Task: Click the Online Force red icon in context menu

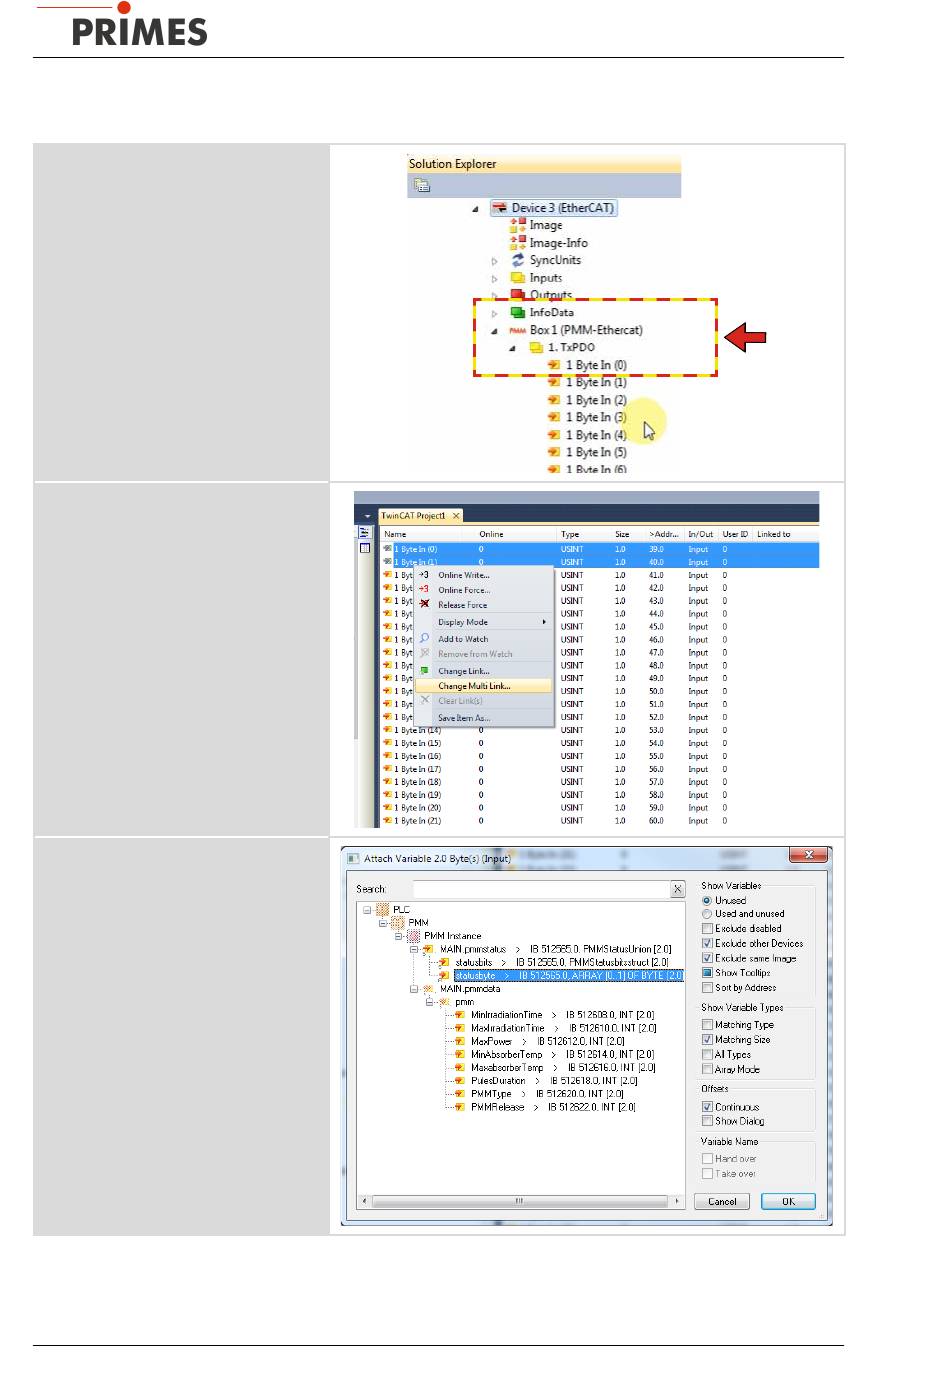Action: [424, 590]
